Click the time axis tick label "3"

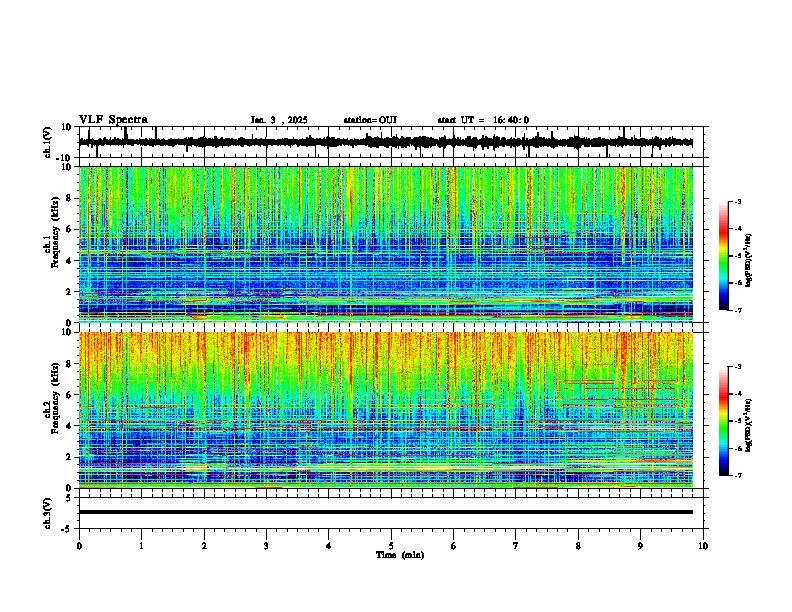click(266, 546)
